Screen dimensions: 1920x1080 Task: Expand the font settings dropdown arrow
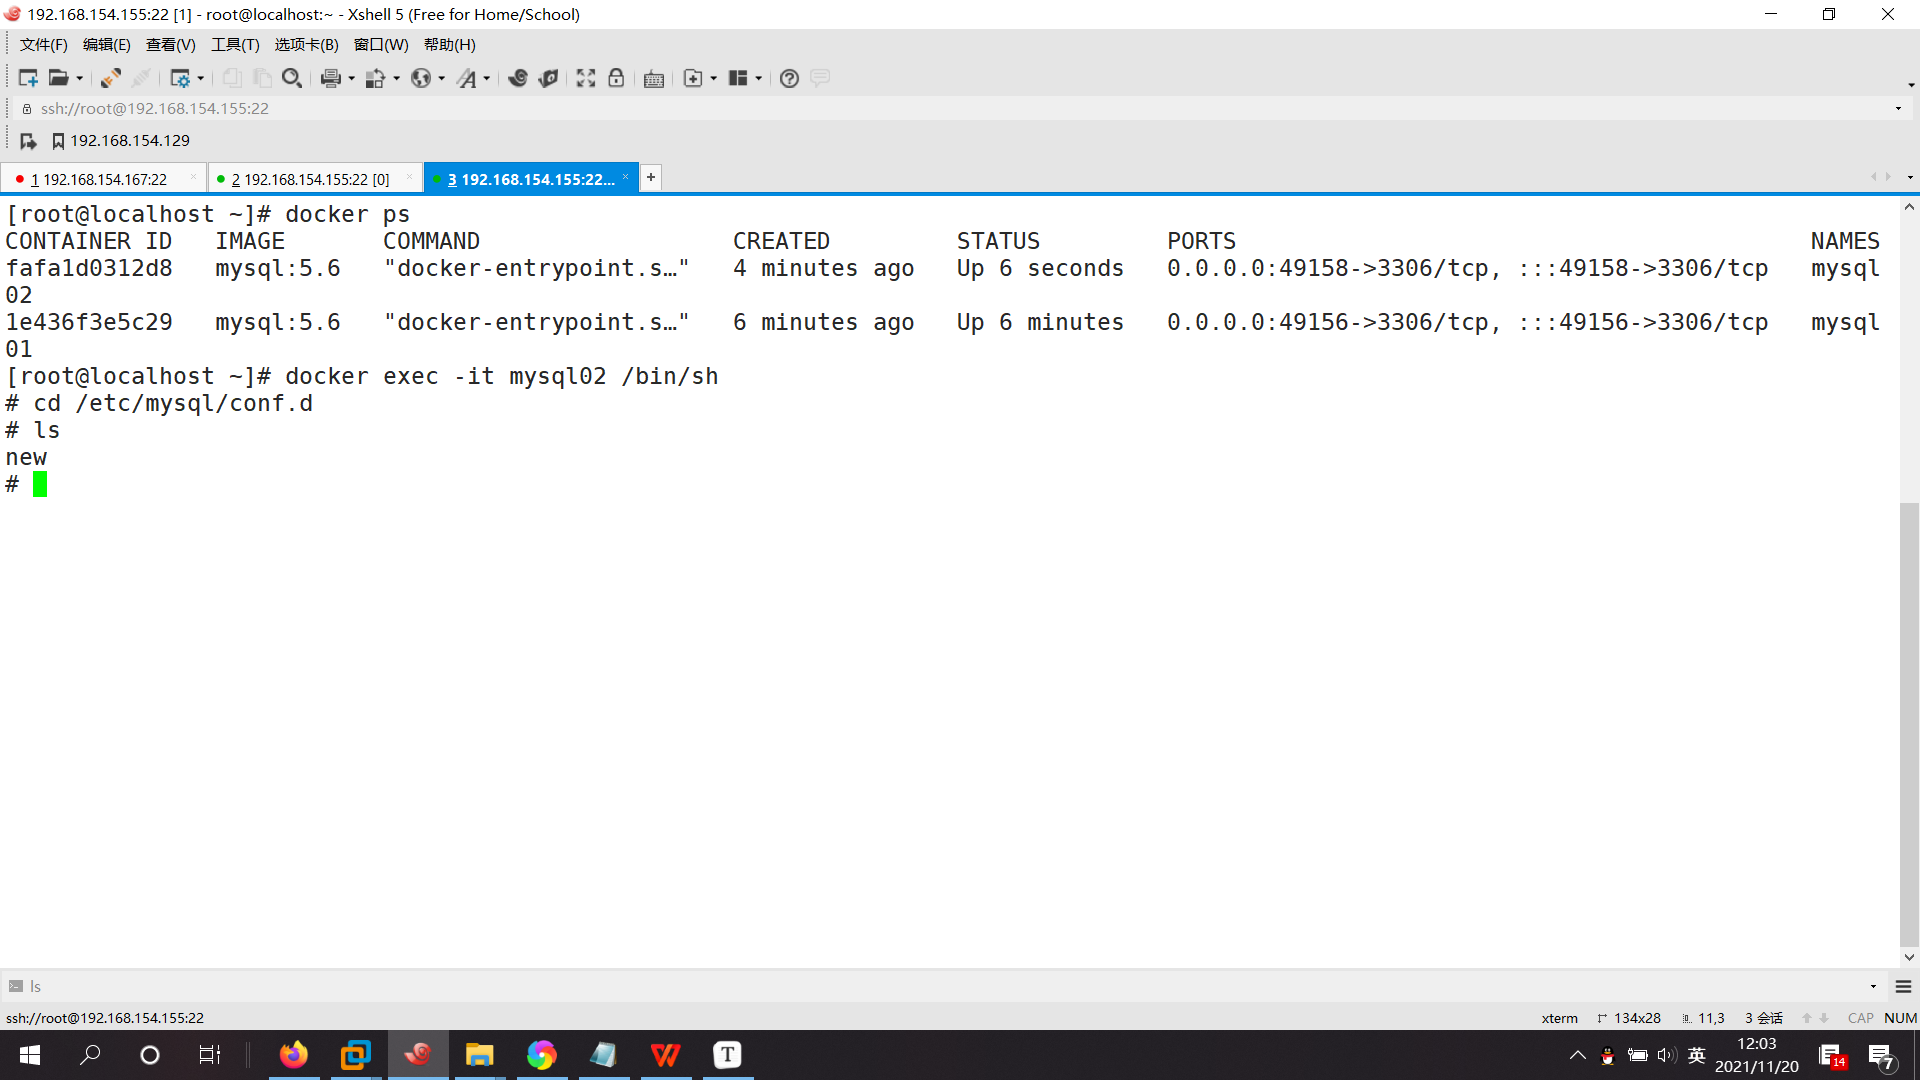coord(487,78)
